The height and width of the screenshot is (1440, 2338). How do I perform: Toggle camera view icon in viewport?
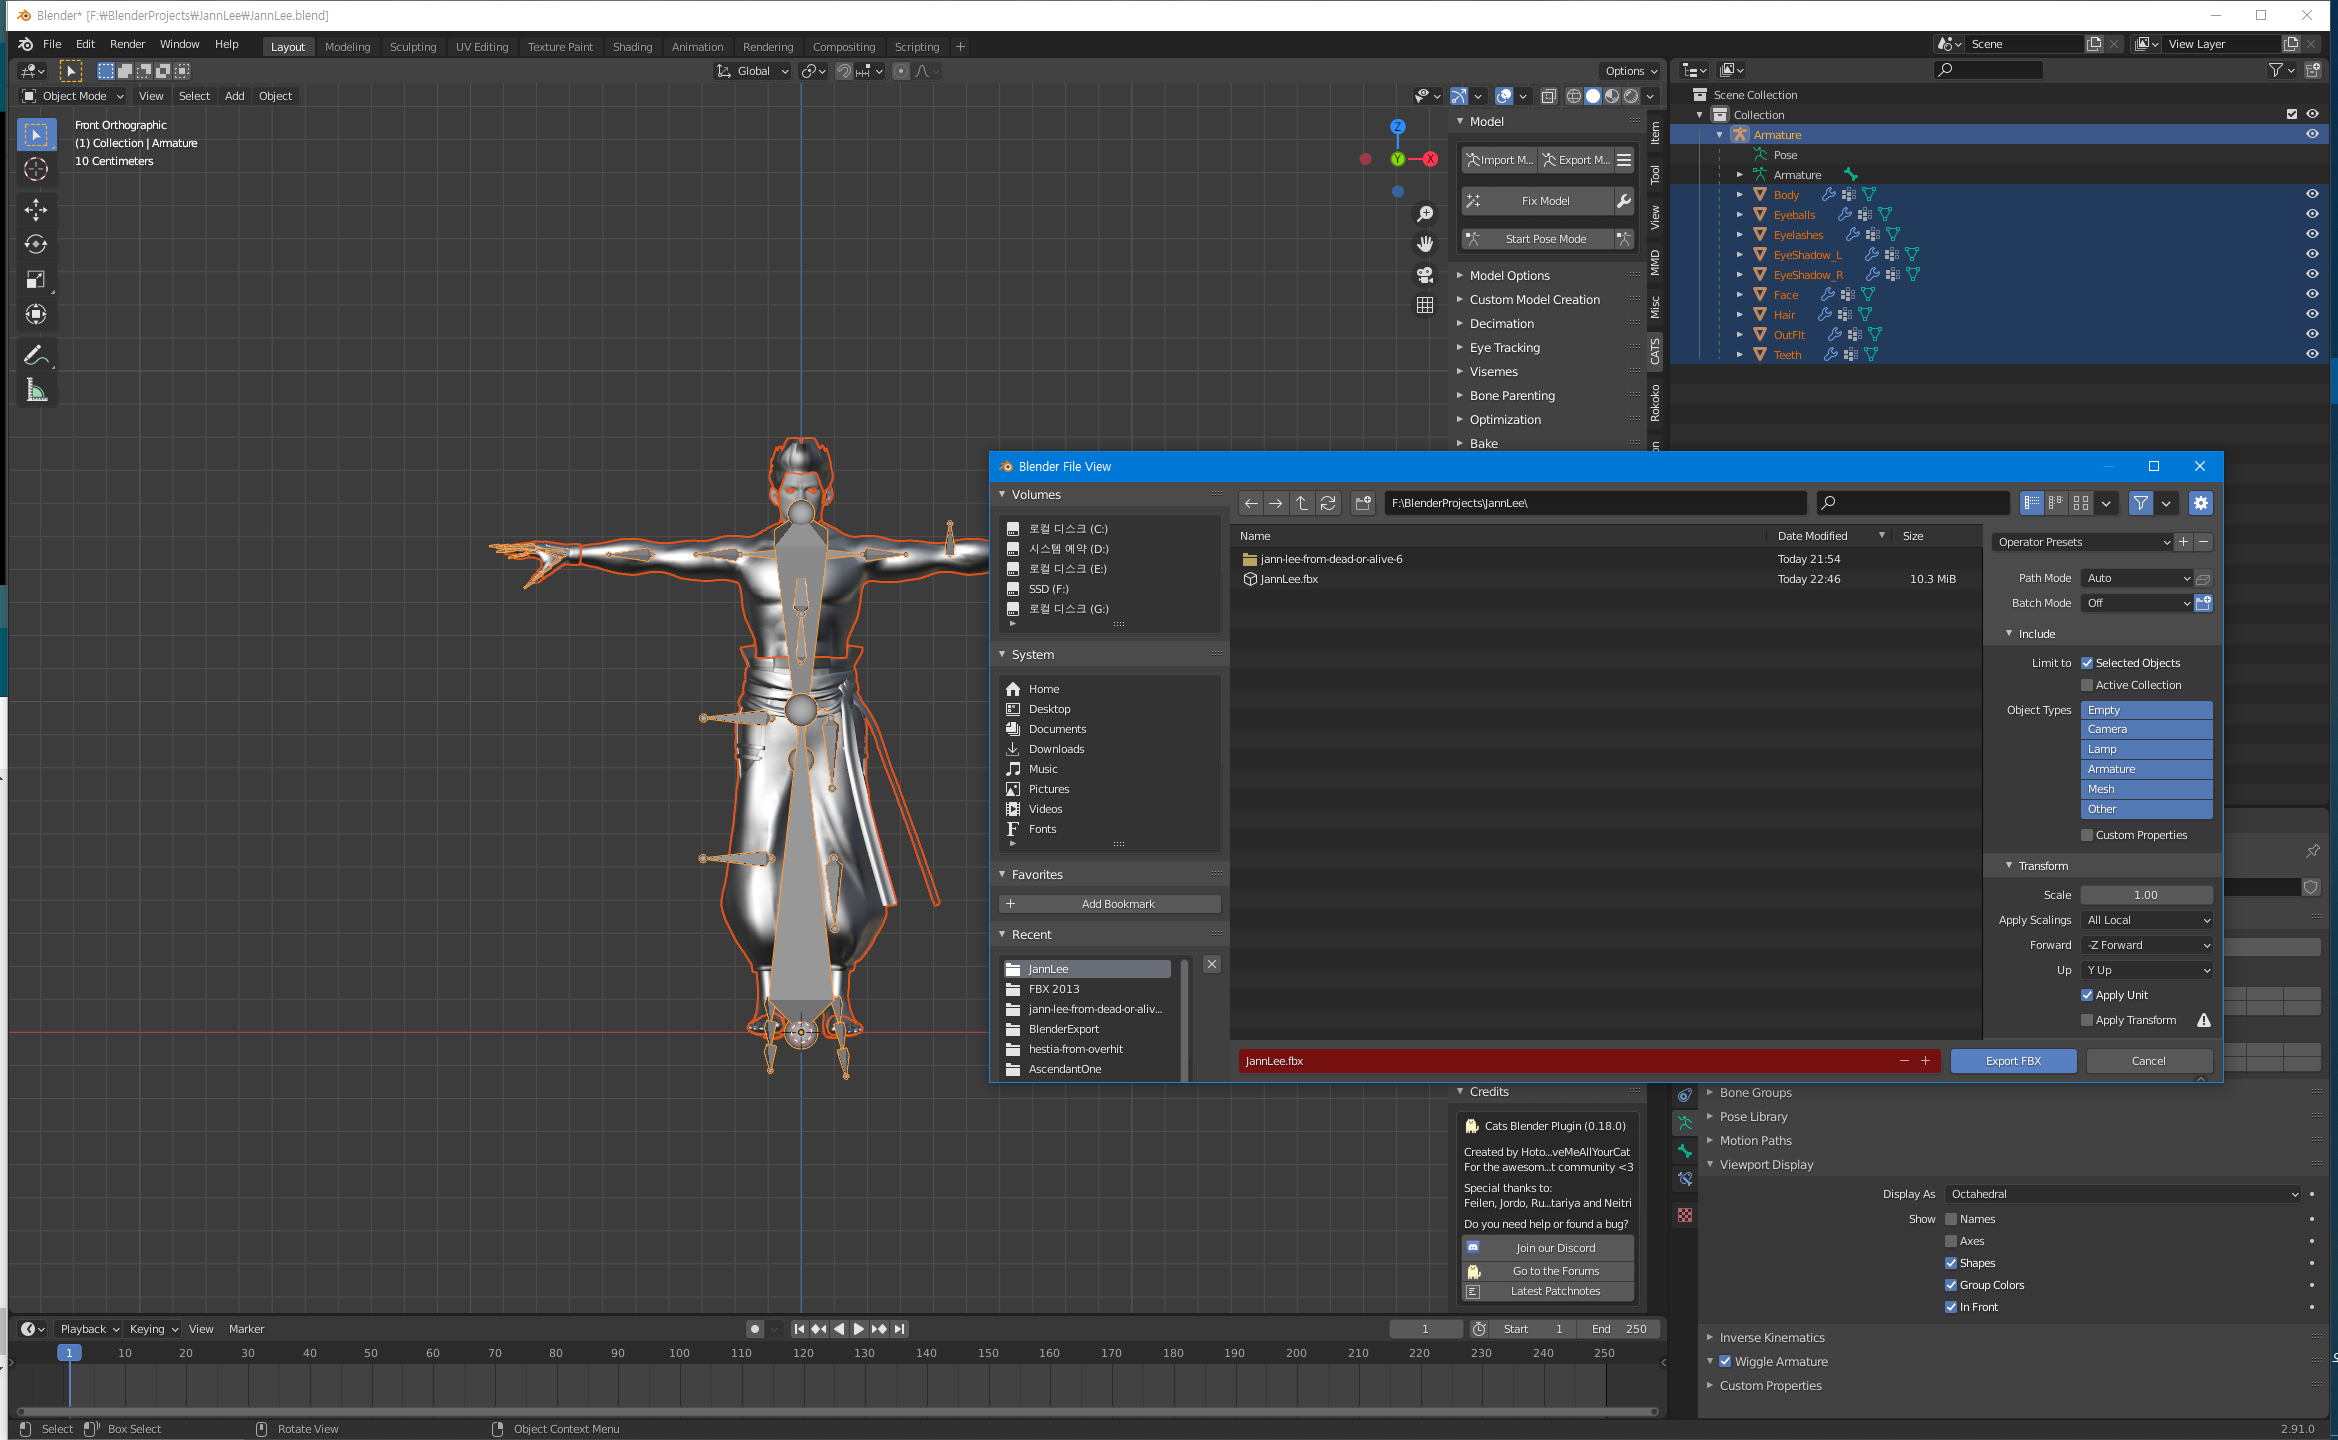(x=1425, y=274)
